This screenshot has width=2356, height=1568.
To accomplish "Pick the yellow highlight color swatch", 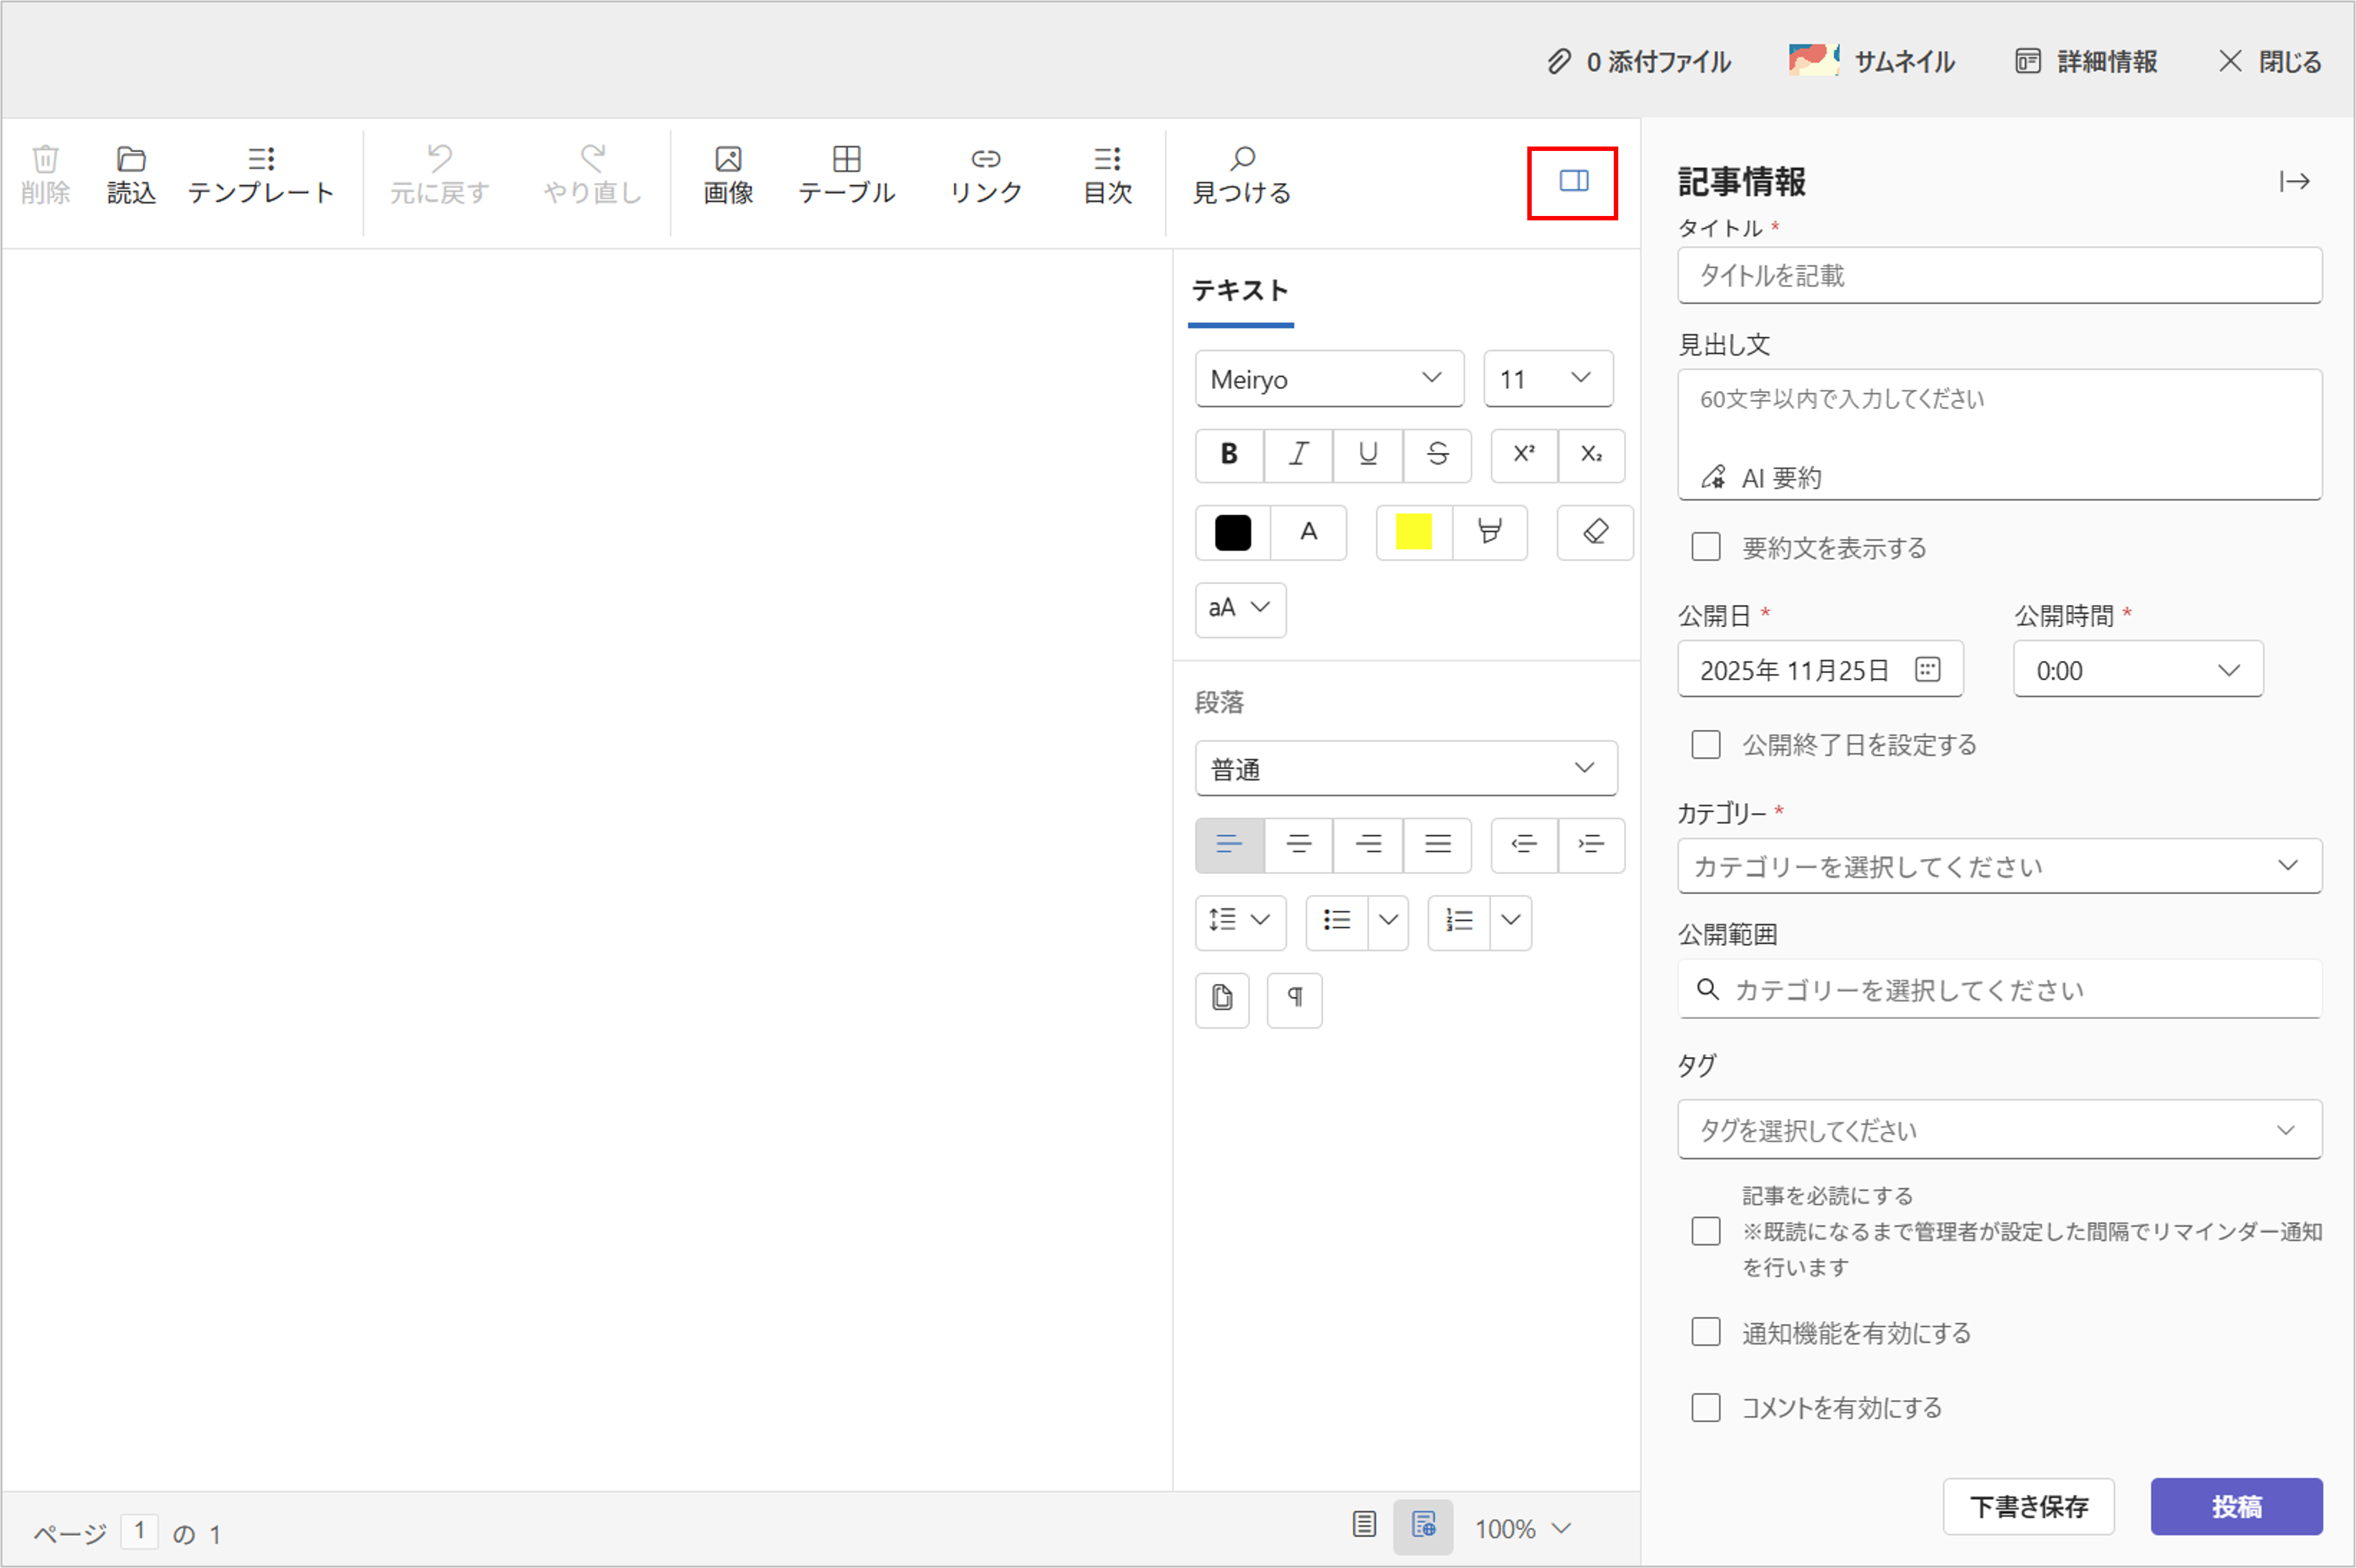I will (1413, 532).
